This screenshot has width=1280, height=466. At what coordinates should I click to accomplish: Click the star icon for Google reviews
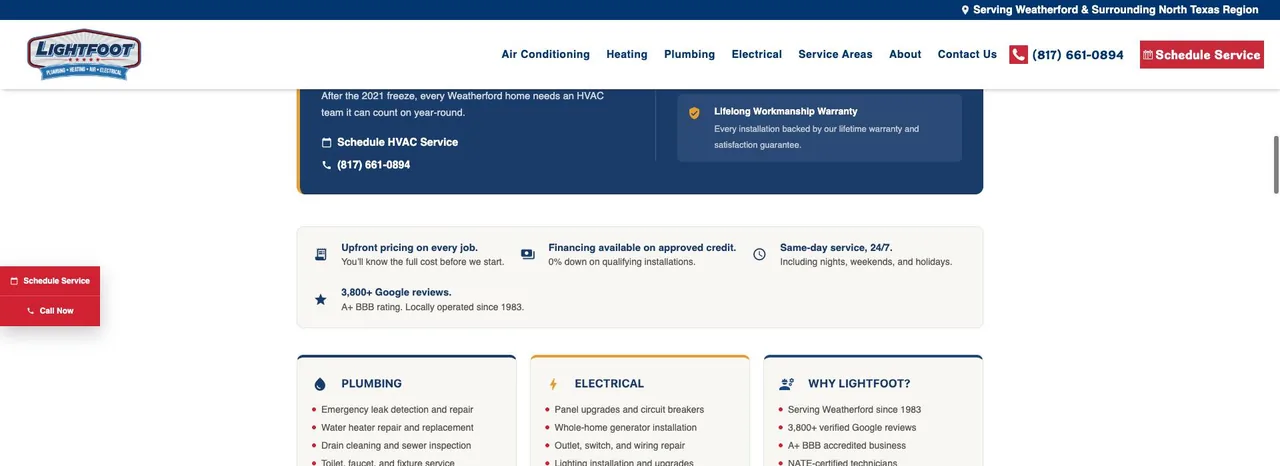[x=321, y=299]
